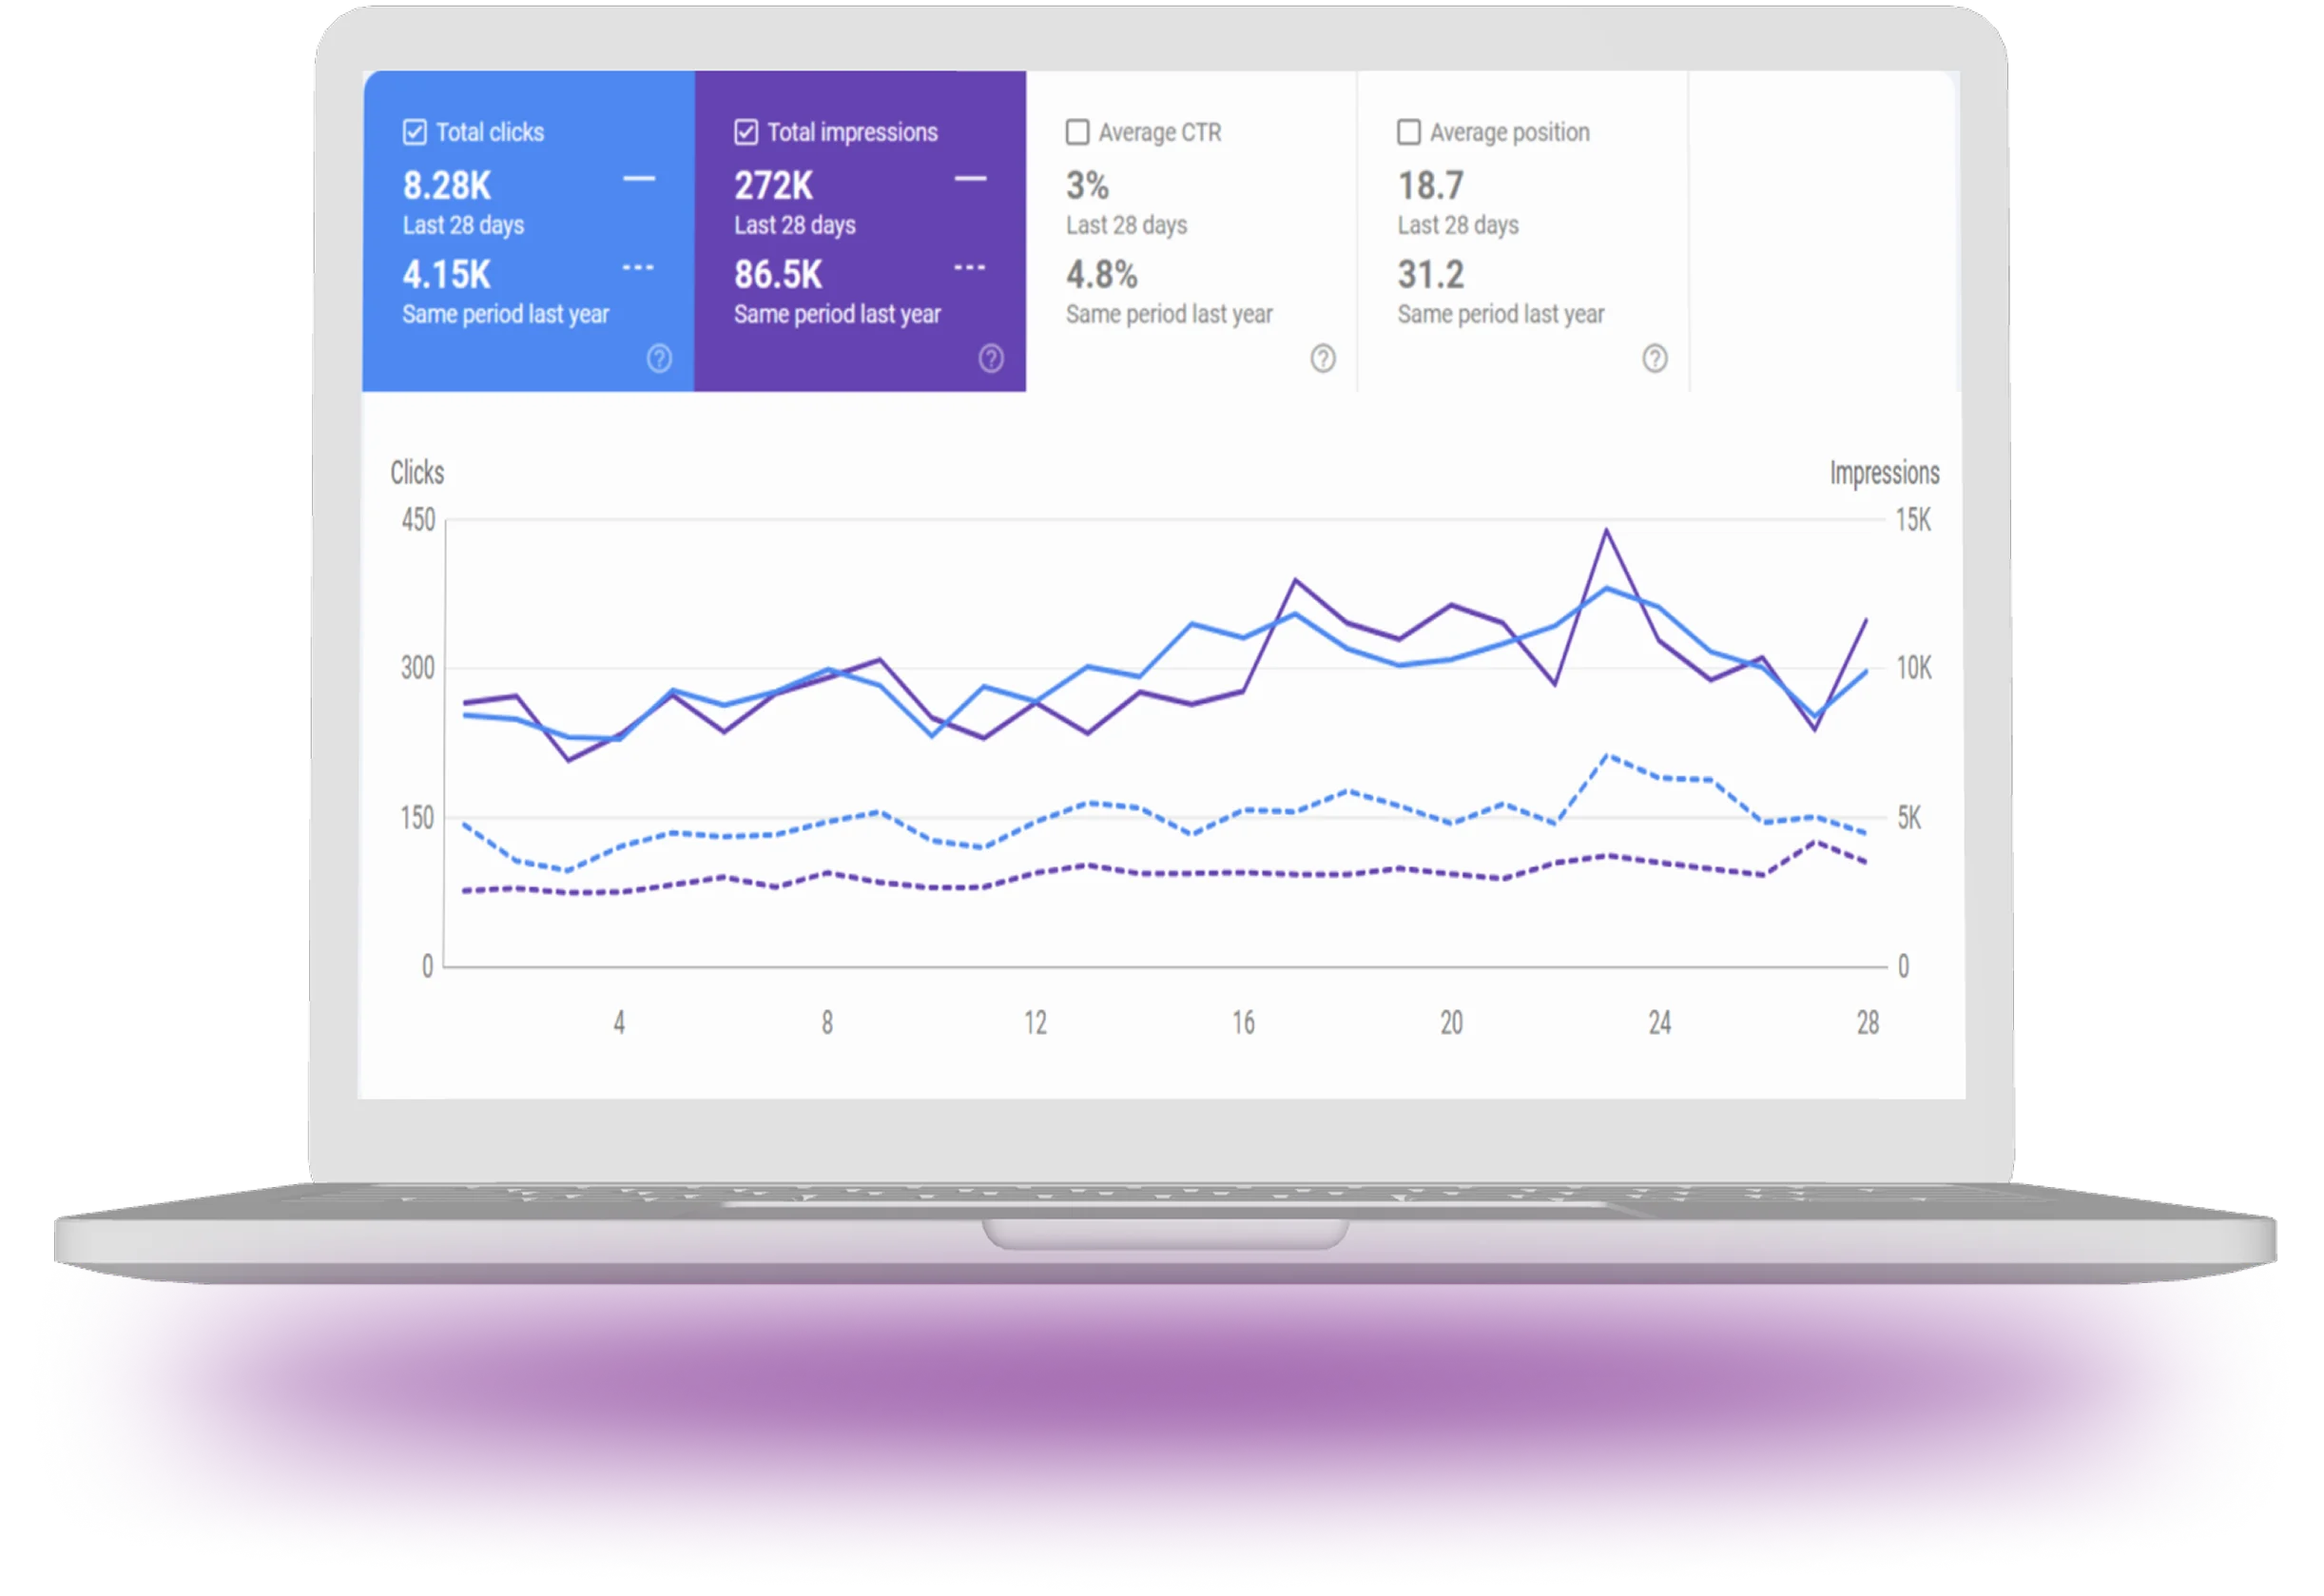The height and width of the screenshot is (1596, 2324).
Task: Select the 272K total impressions value
Action: (x=774, y=186)
